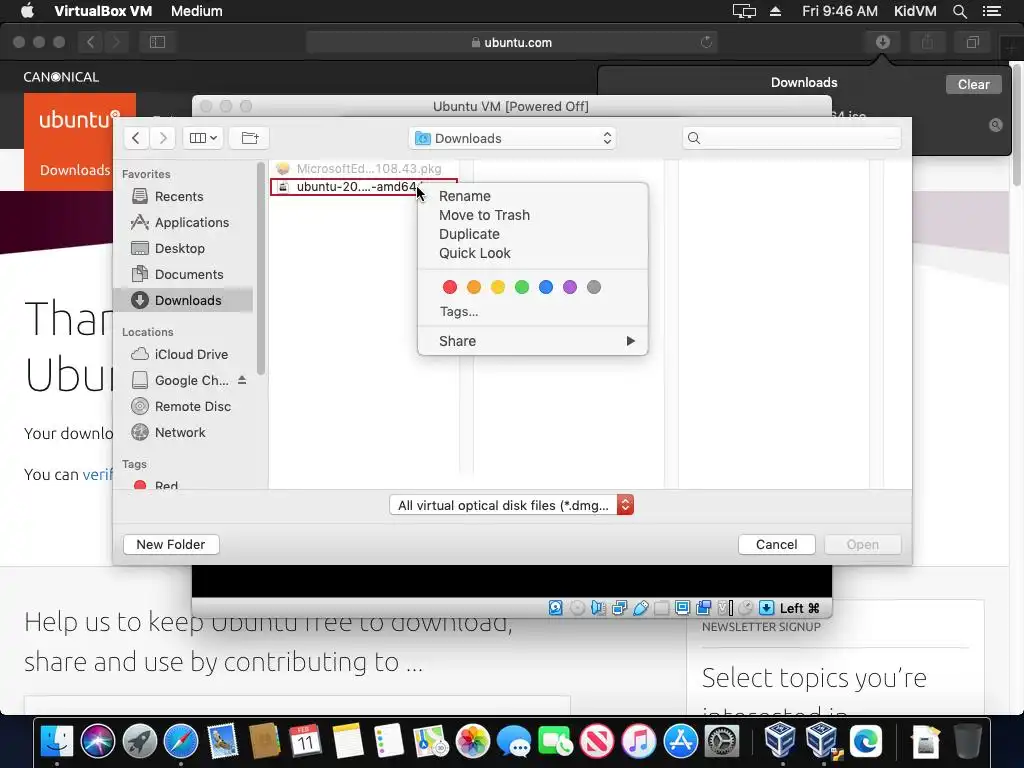Apply the gray tag color

pos(594,287)
